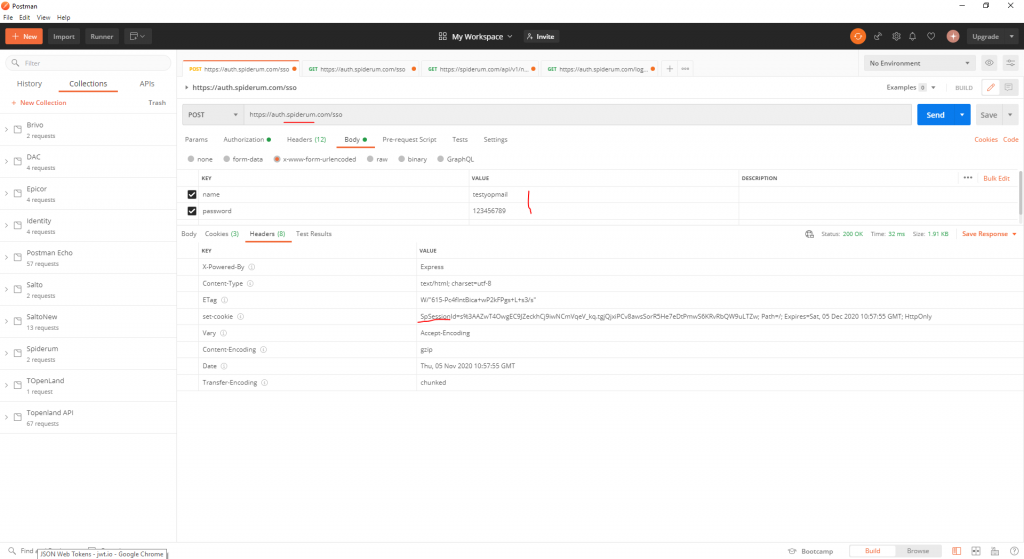Click the workspace grid icon

(x=442, y=37)
